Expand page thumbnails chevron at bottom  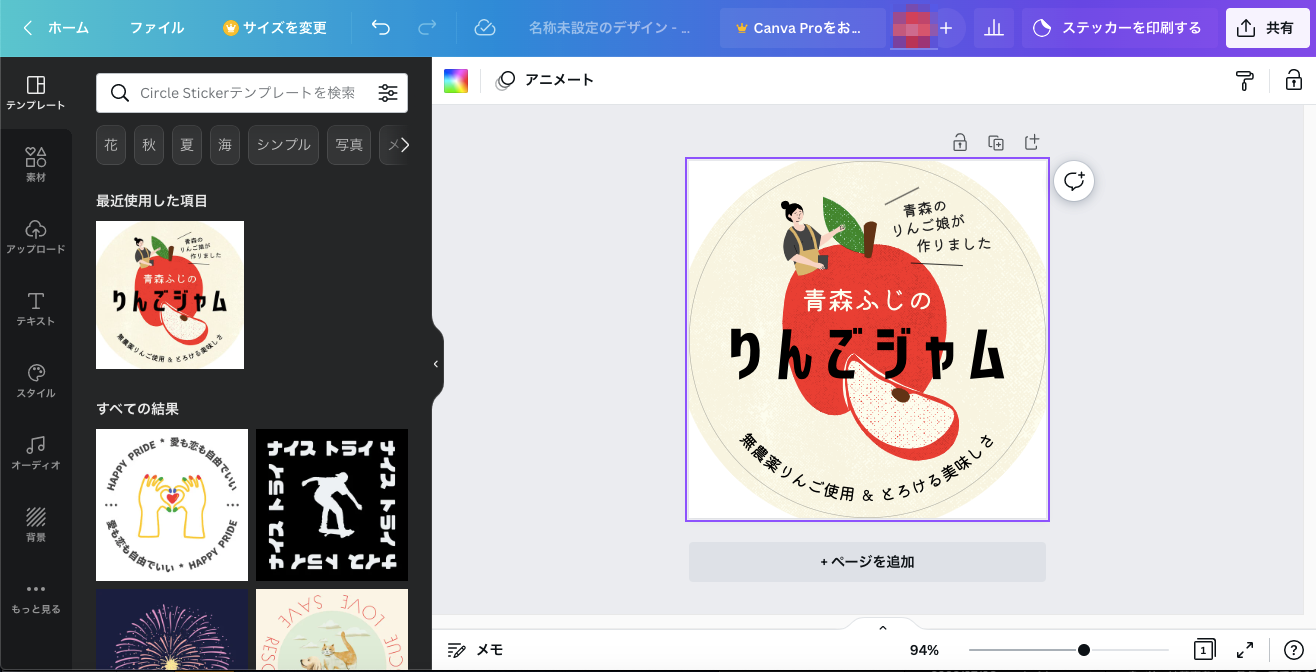[x=882, y=628]
